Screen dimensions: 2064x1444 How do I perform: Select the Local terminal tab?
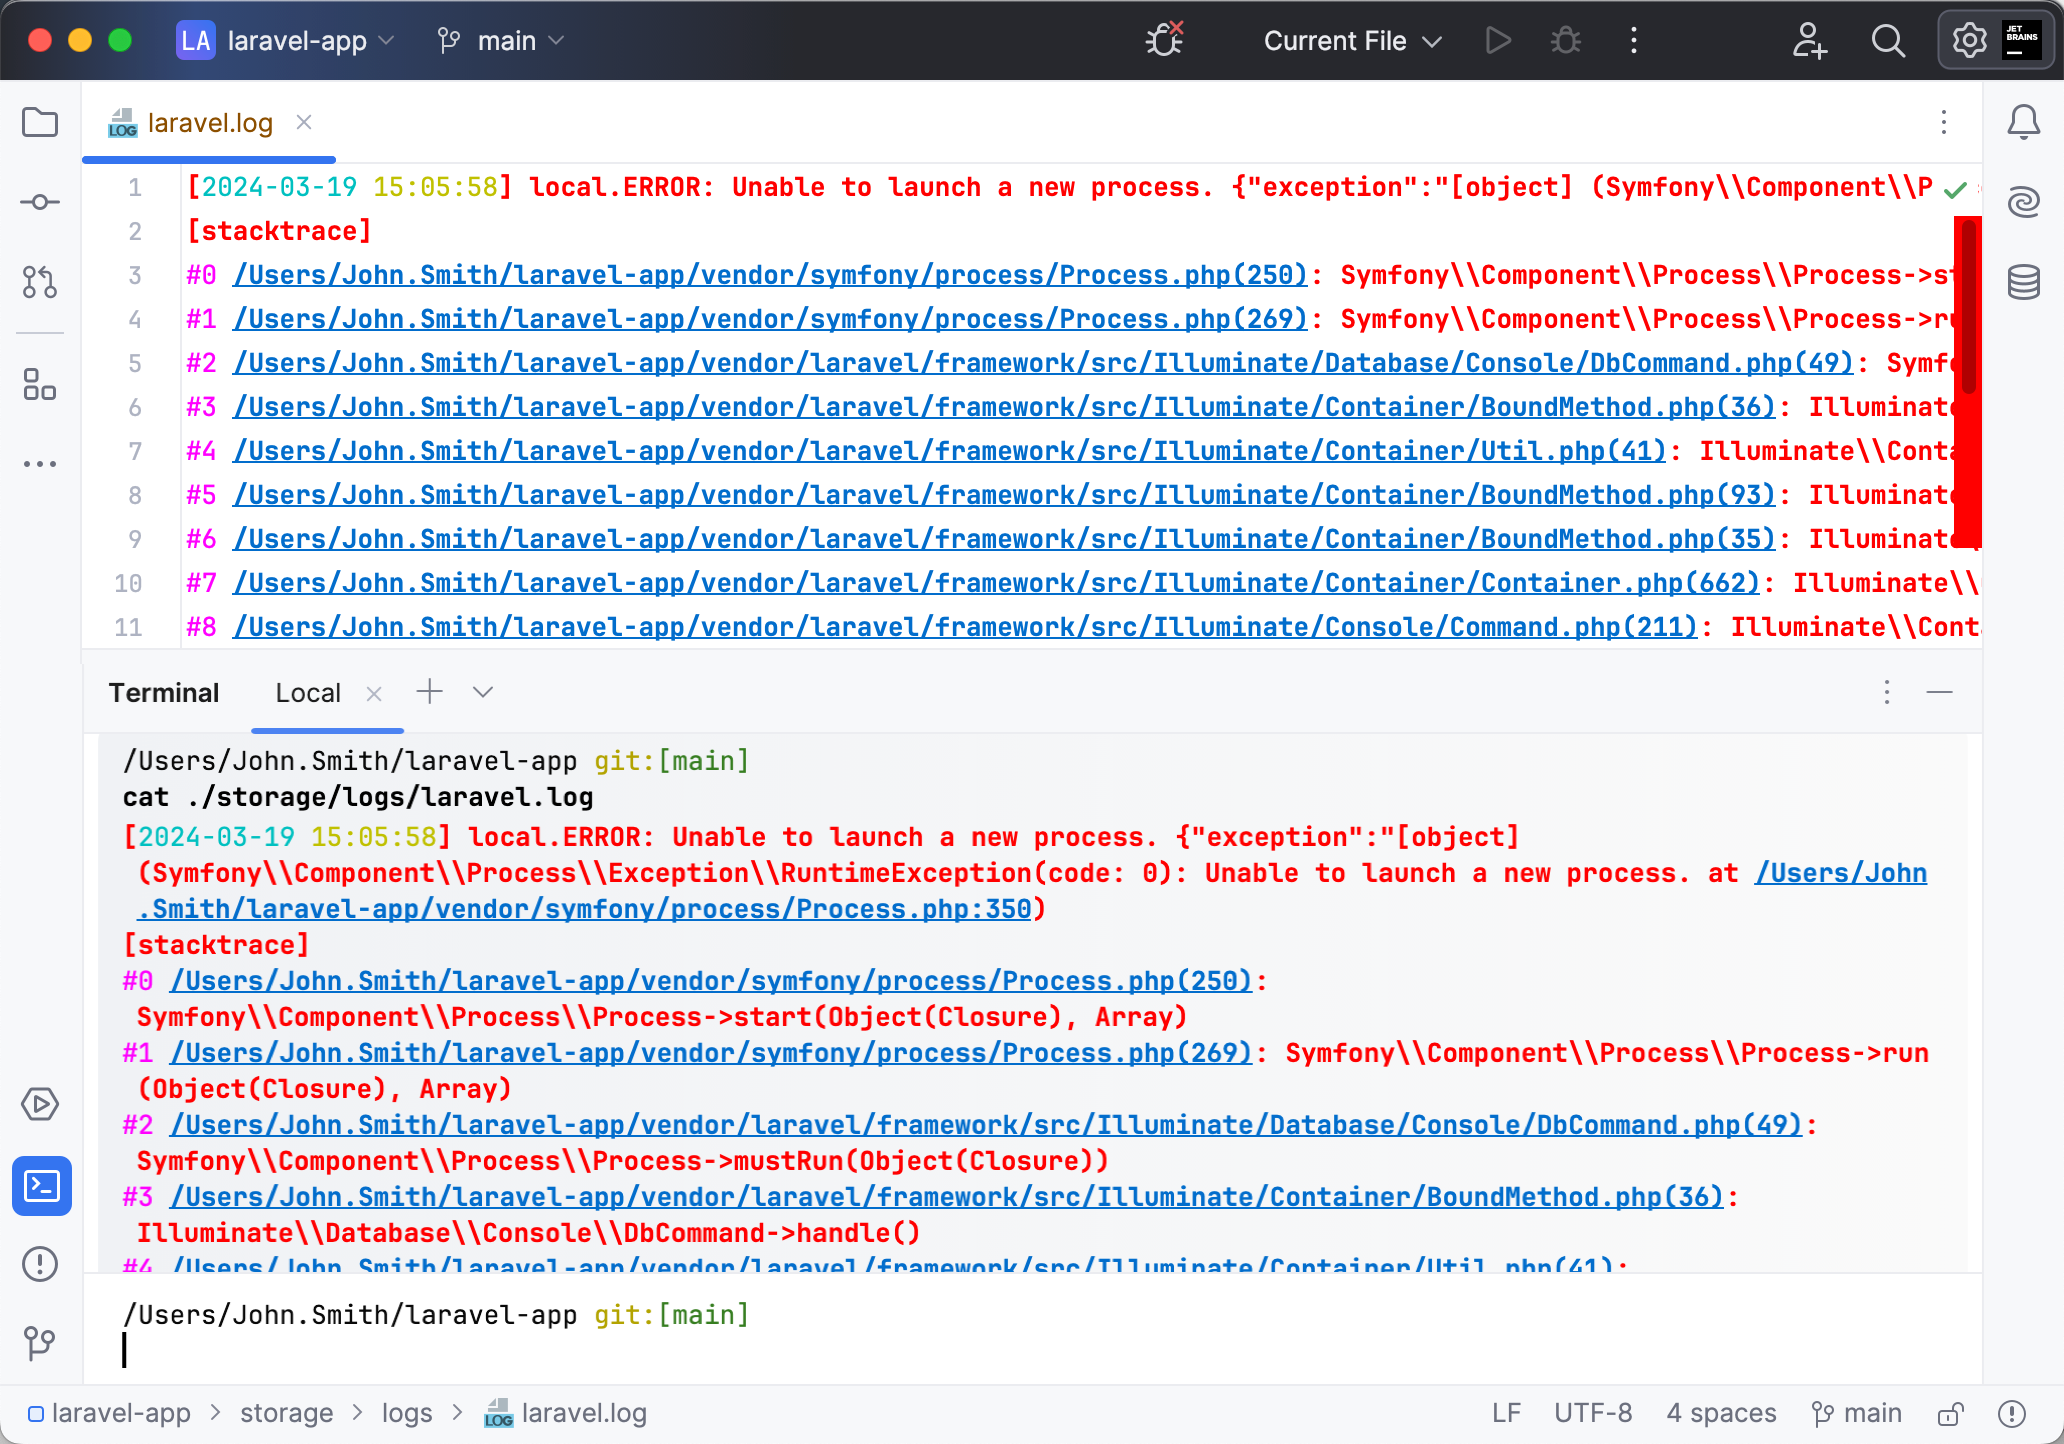308,692
